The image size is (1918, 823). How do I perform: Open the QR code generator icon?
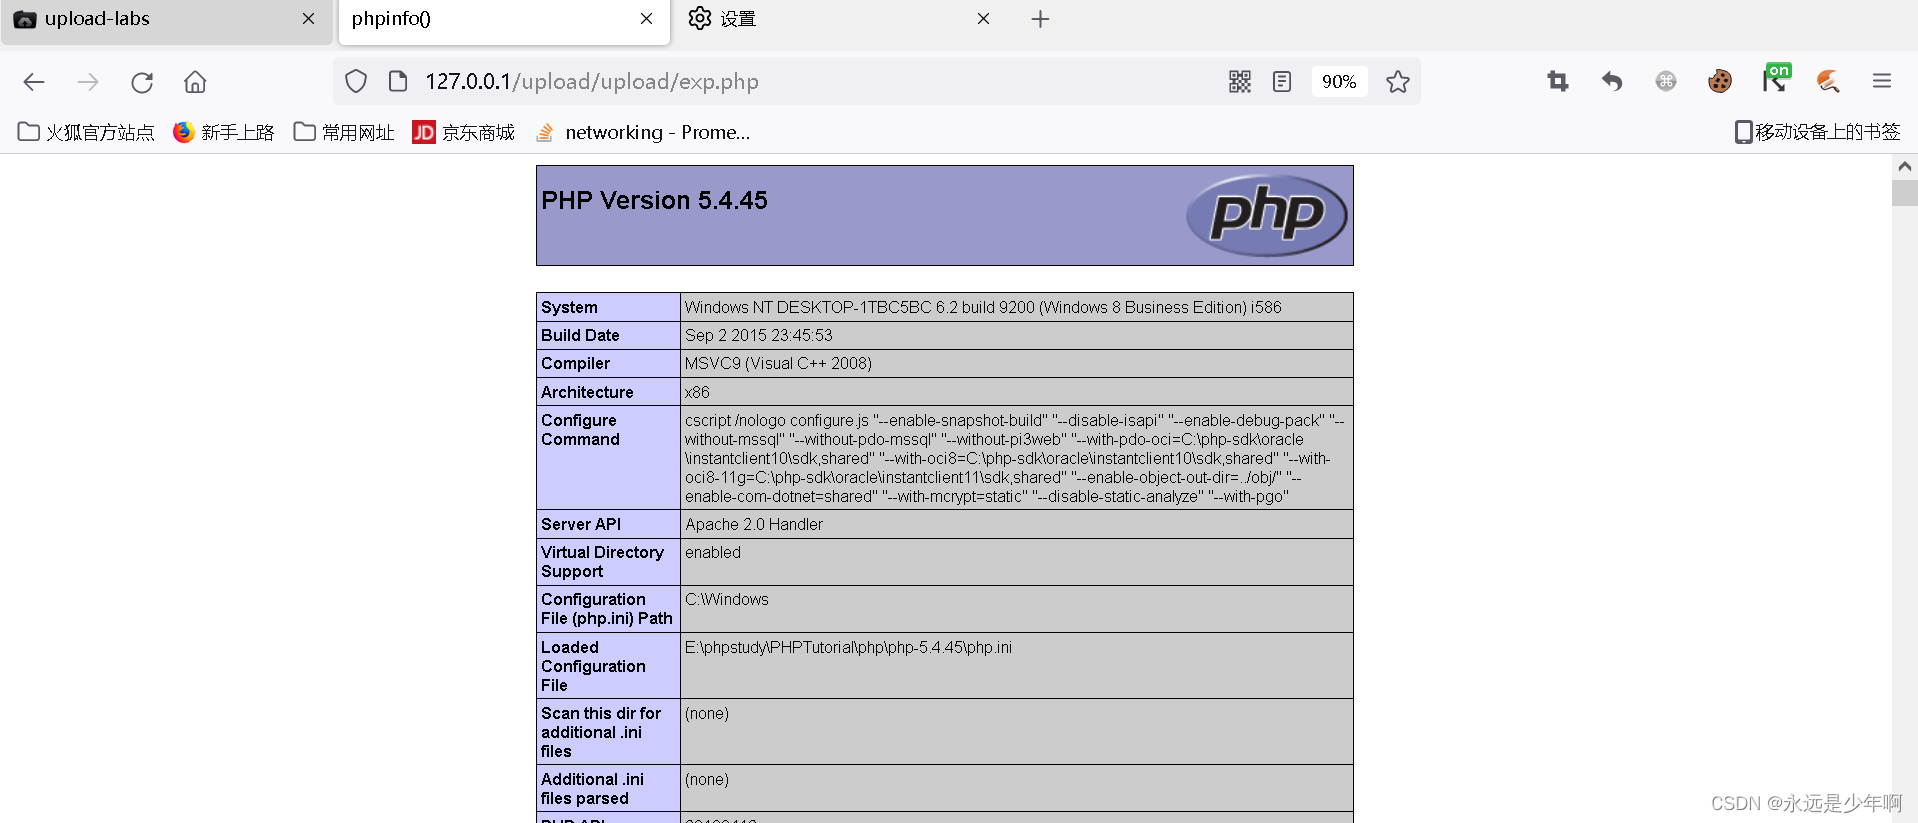[1240, 82]
